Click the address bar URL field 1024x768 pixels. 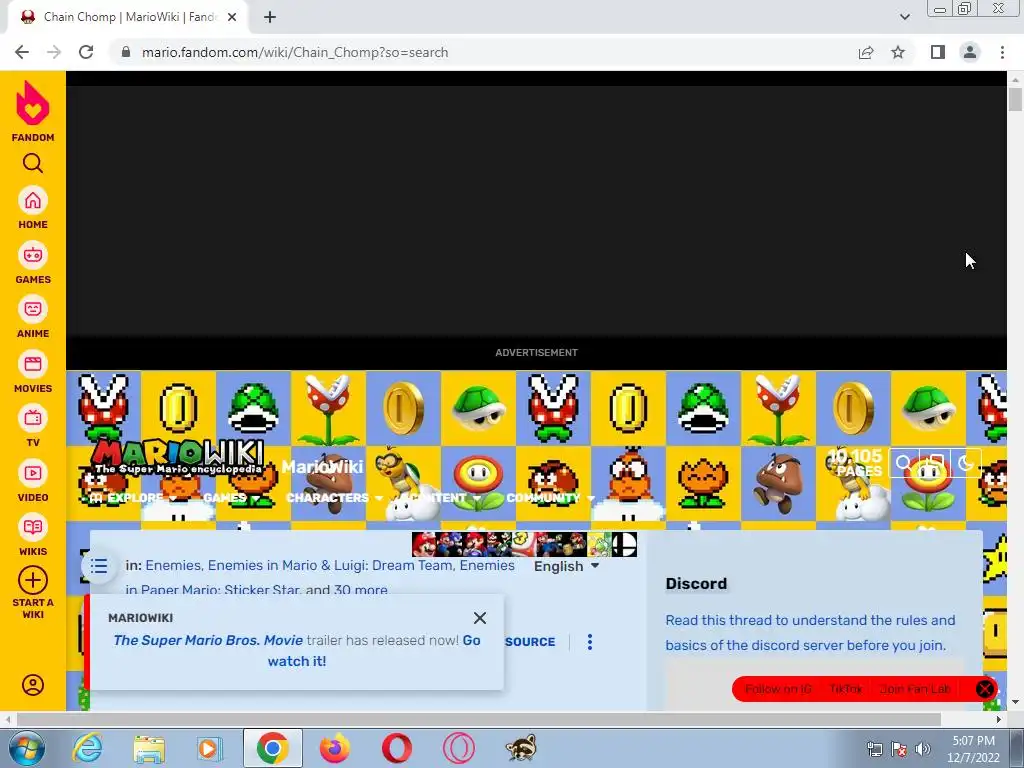click(x=483, y=52)
